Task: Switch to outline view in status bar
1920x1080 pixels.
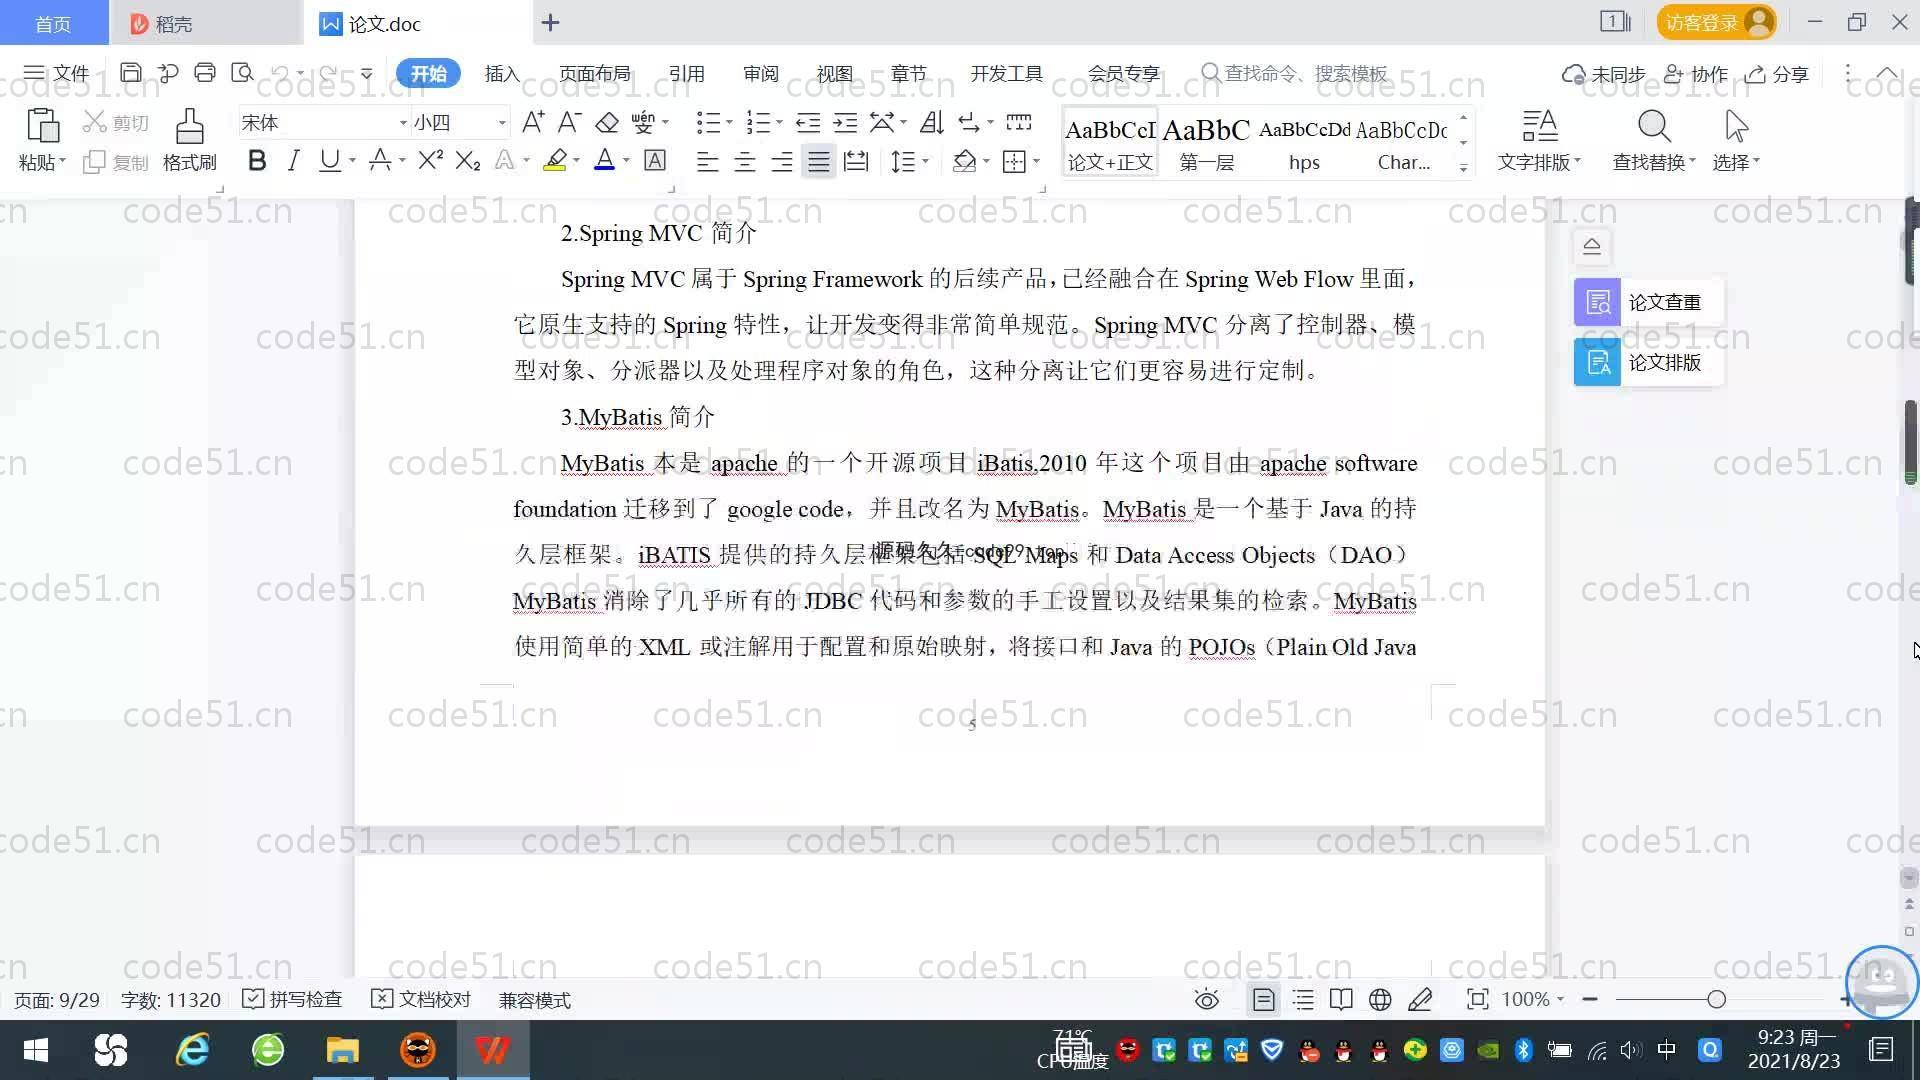Action: pyautogui.click(x=1303, y=999)
